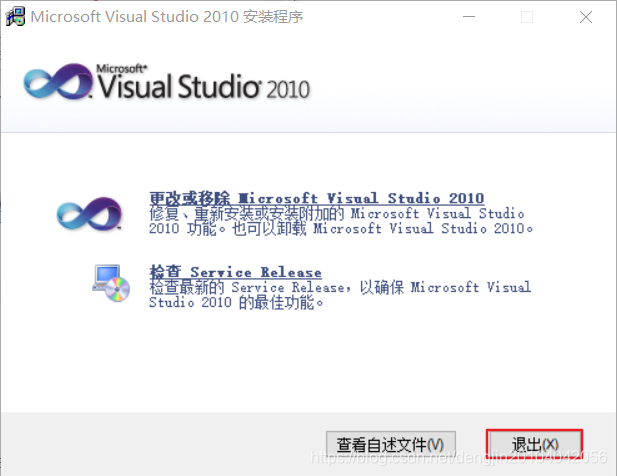Screen dimensions: 617x476
Task: Click the window title Microsoft Visual Studio 2010 安装程序
Action: point(167,17)
